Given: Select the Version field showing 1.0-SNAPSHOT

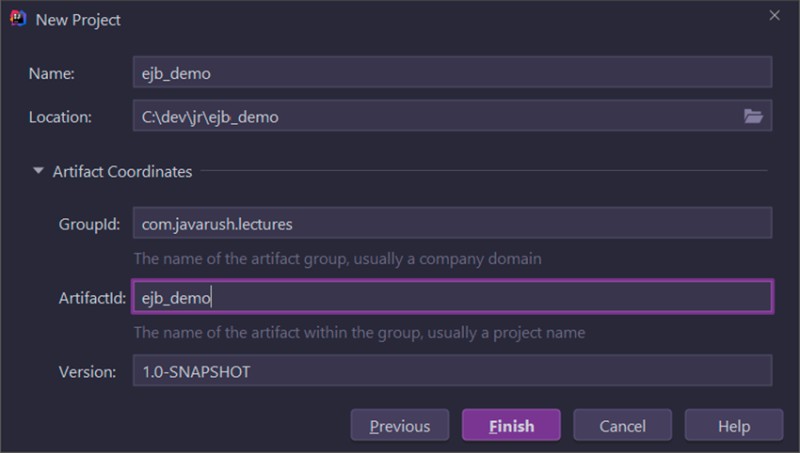Looking at the screenshot, I should (451, 371).
